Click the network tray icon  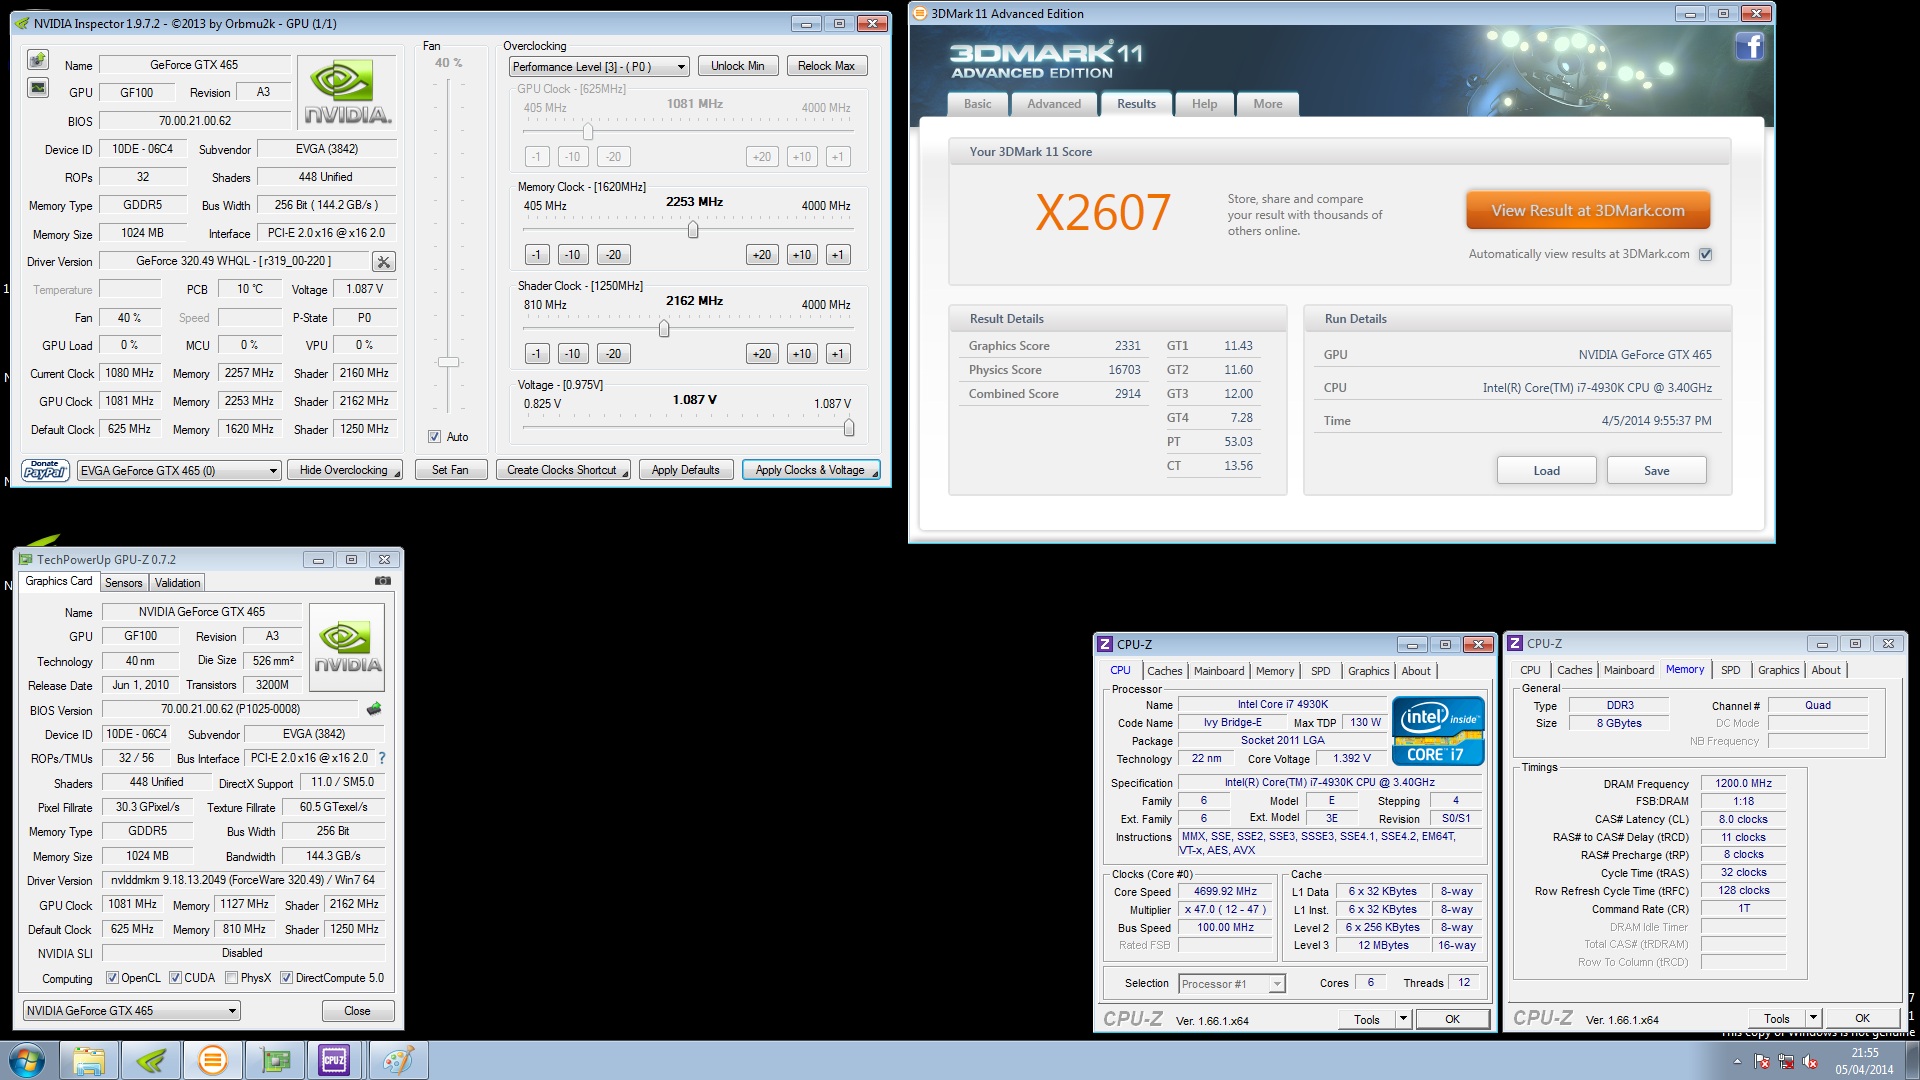tap(1786, 1062)
